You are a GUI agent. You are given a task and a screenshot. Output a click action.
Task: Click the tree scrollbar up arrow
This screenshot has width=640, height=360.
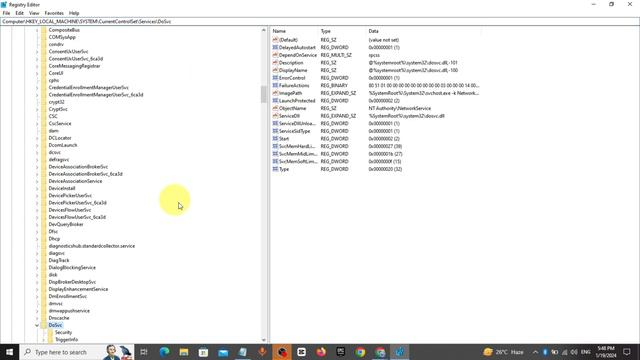click(264, 30)
